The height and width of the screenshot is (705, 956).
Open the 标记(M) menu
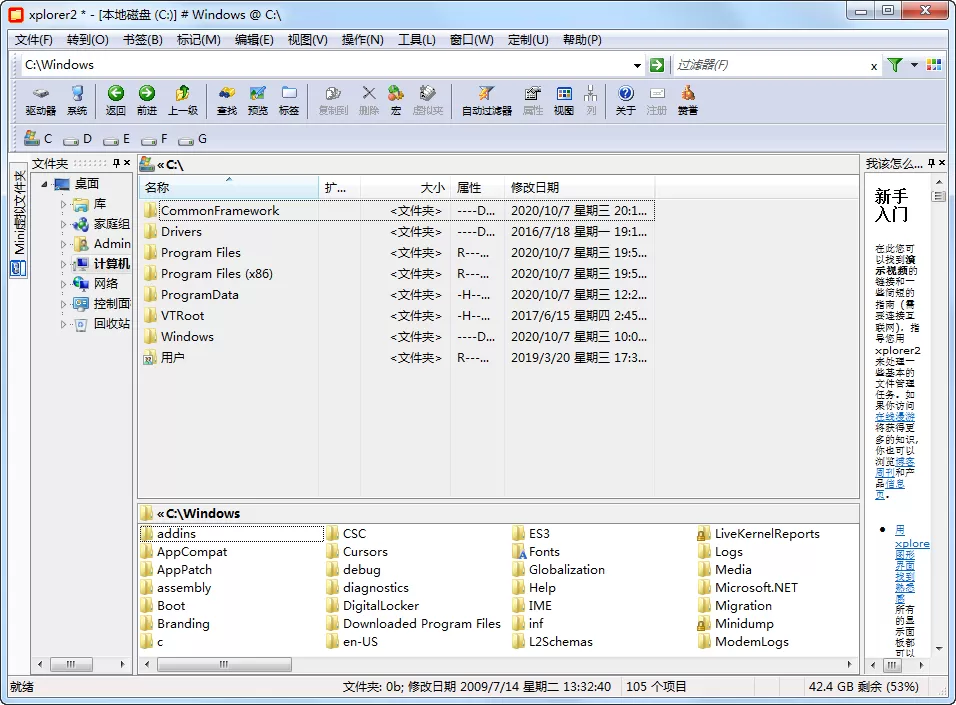coord(198,40)
